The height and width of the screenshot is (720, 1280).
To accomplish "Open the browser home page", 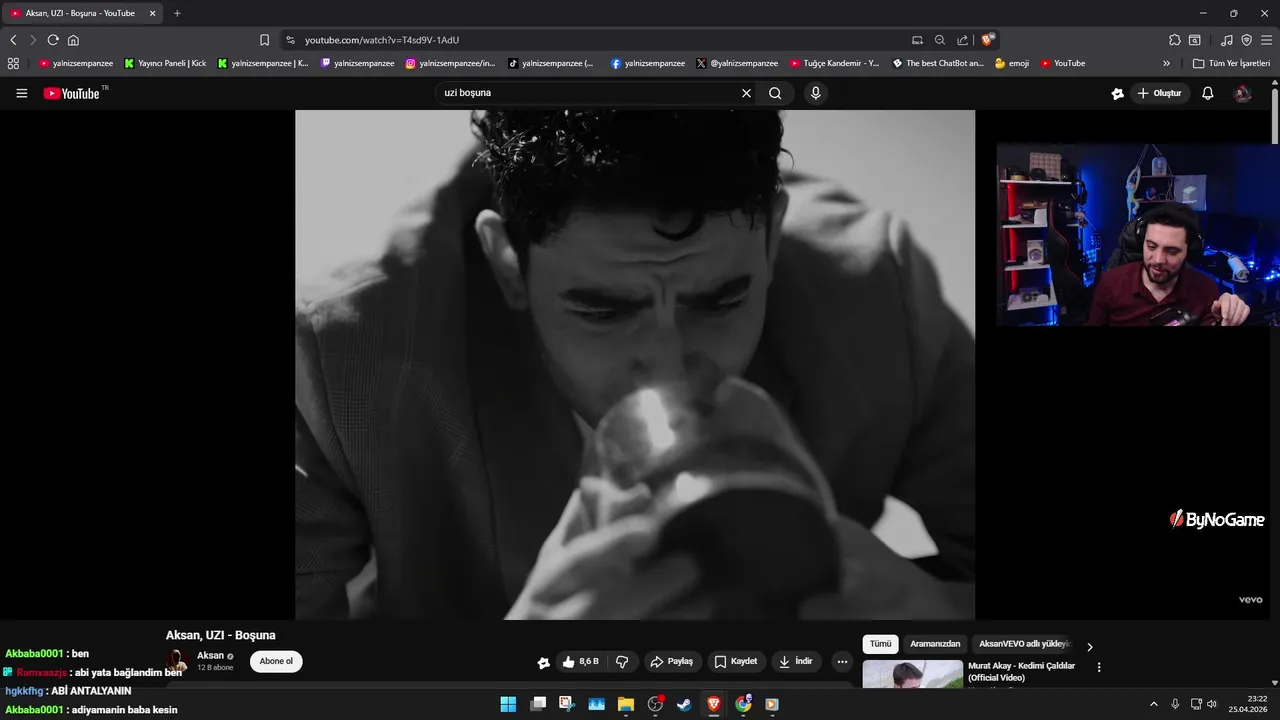I will [73, 40].
